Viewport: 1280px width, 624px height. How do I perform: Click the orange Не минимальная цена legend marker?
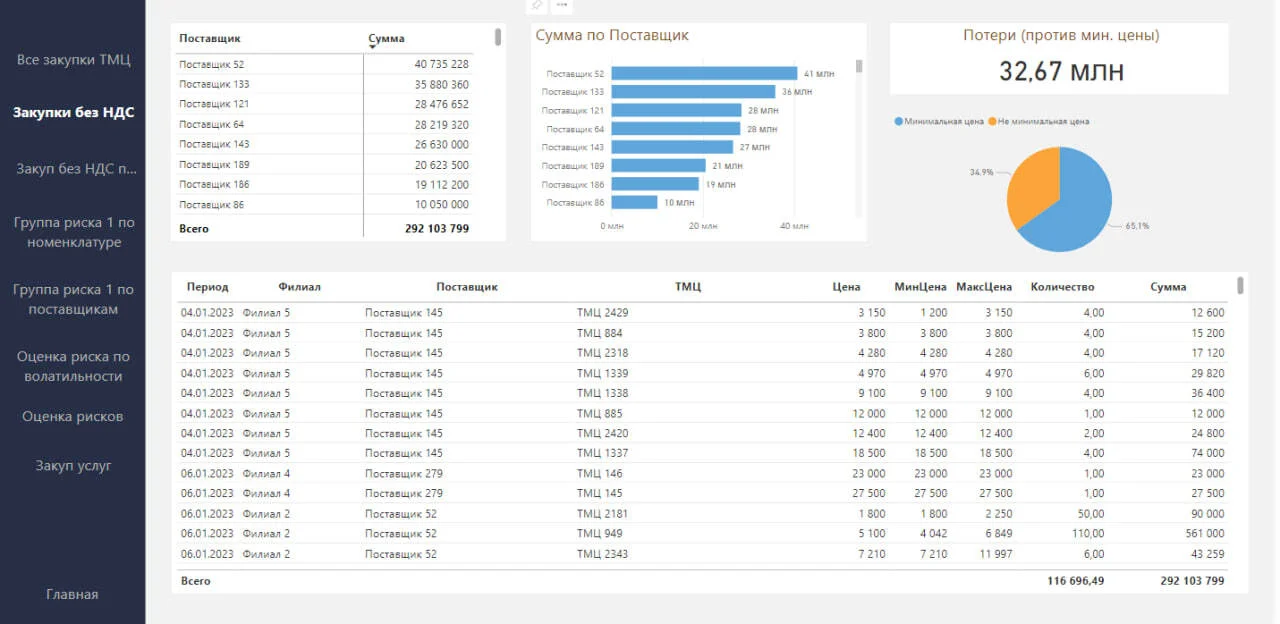pyautogui.click(x=992, y=121)
